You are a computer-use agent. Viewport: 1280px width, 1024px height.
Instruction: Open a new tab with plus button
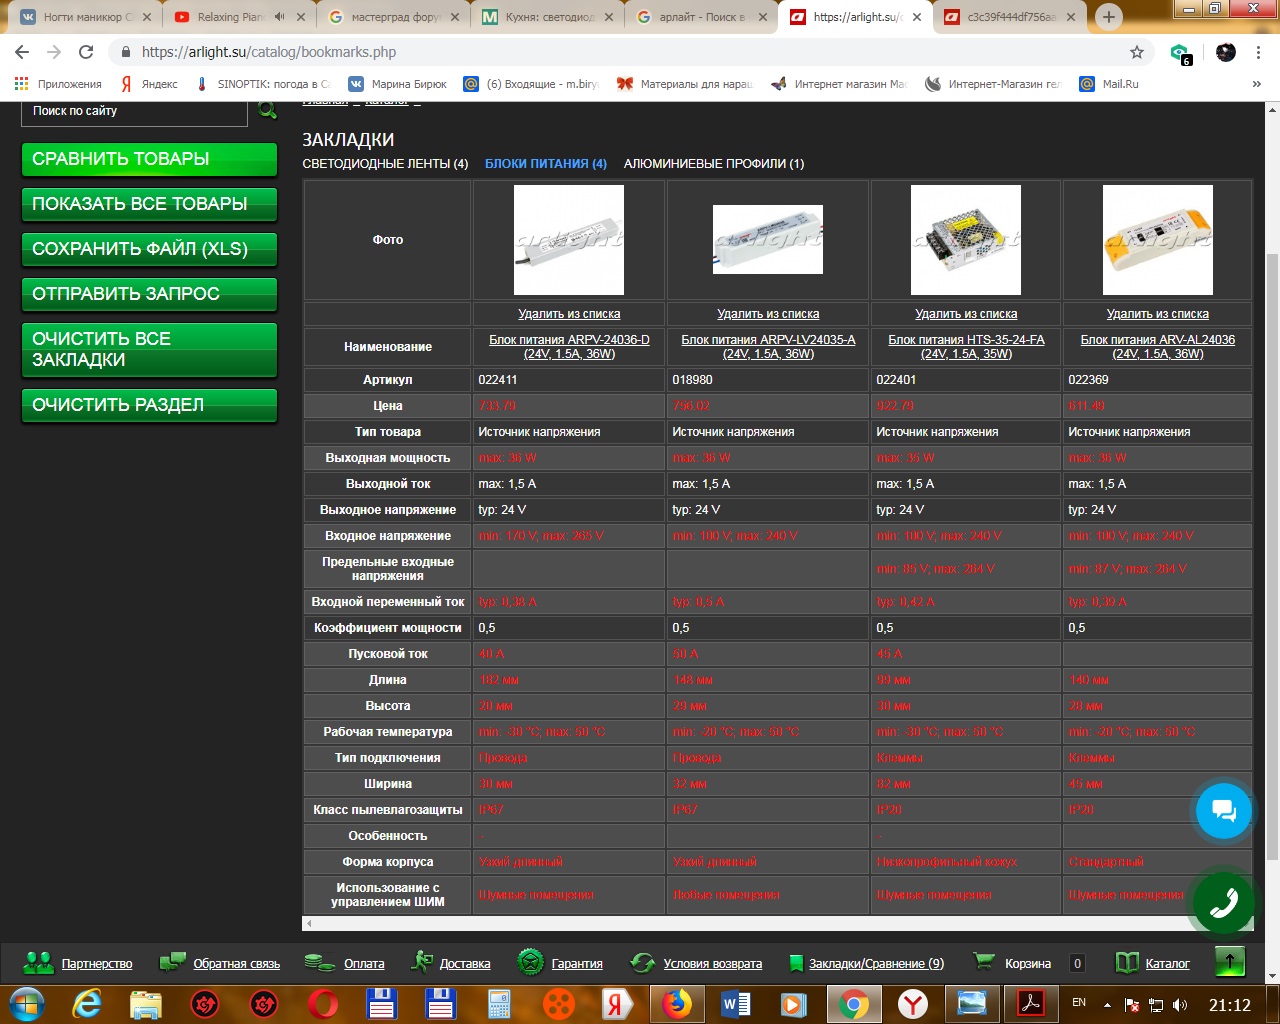pos(1108,17)
